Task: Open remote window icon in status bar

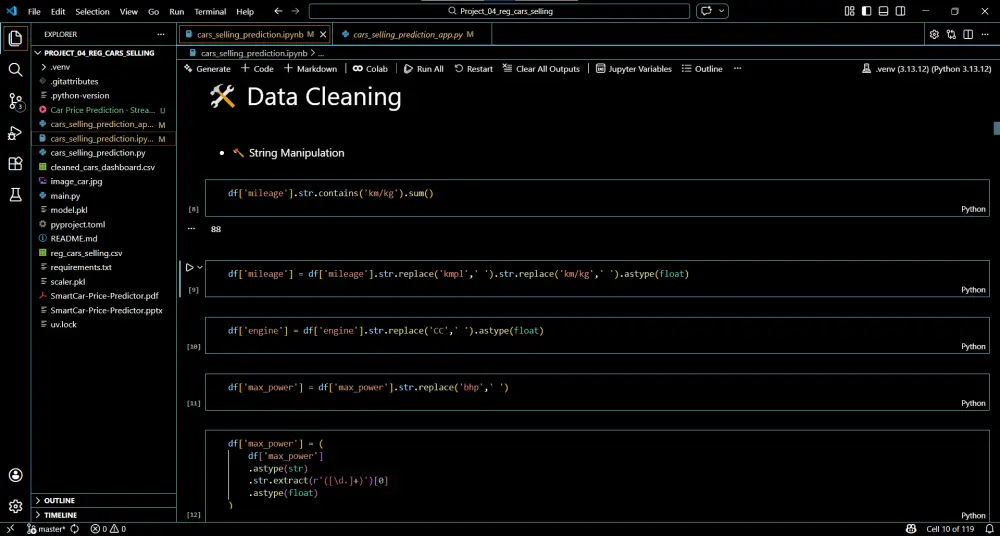Action: click(10, 529)
